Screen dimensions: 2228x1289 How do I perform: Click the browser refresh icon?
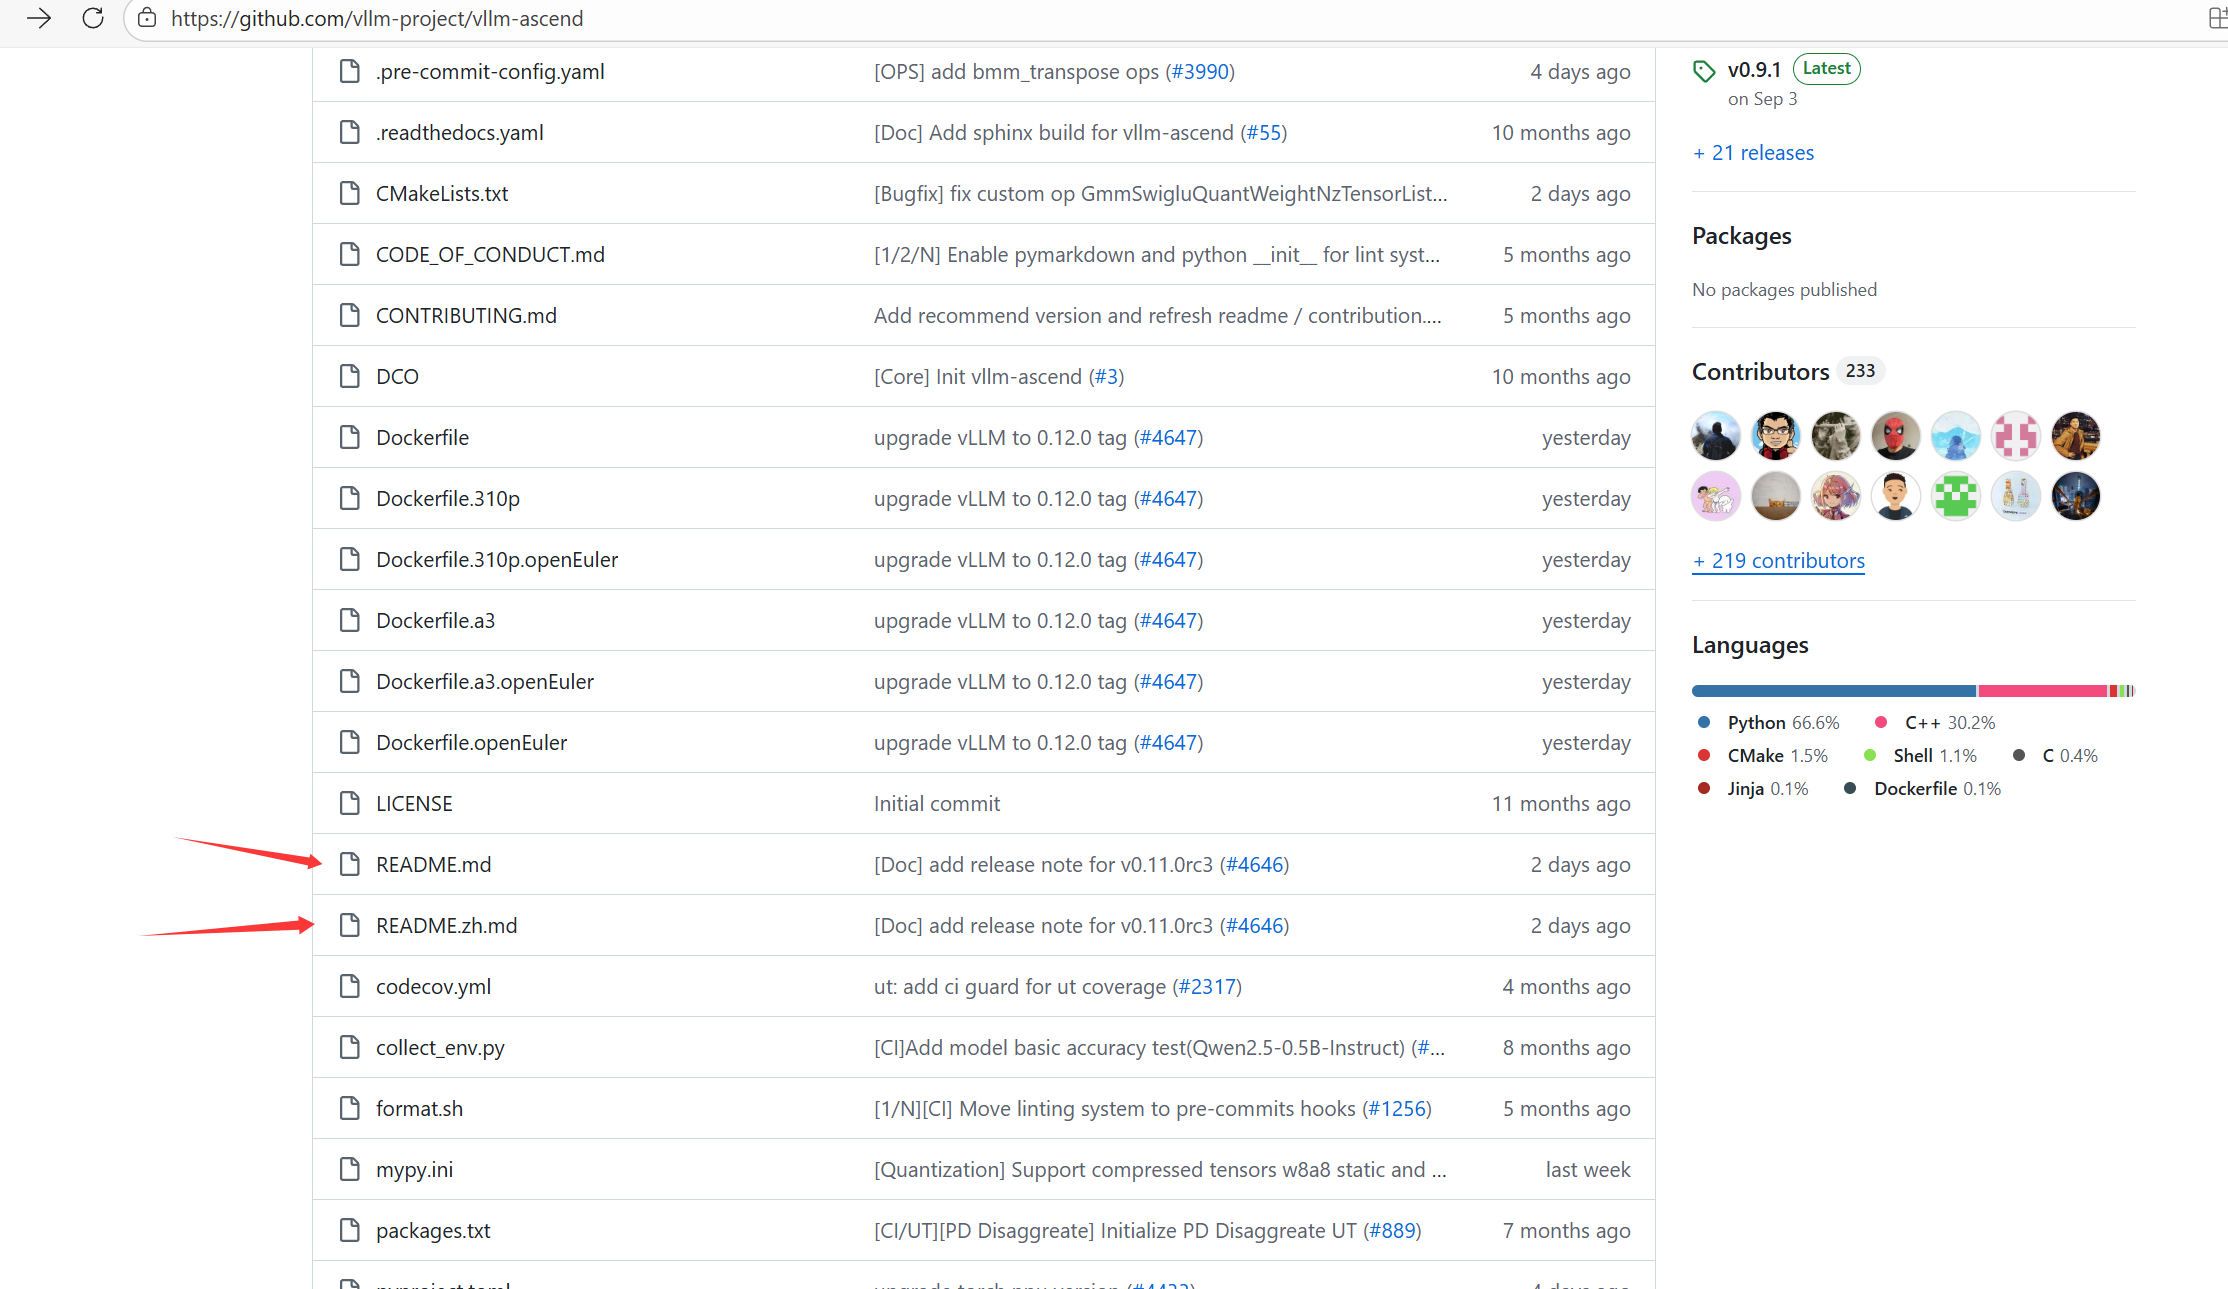(92, 18)
